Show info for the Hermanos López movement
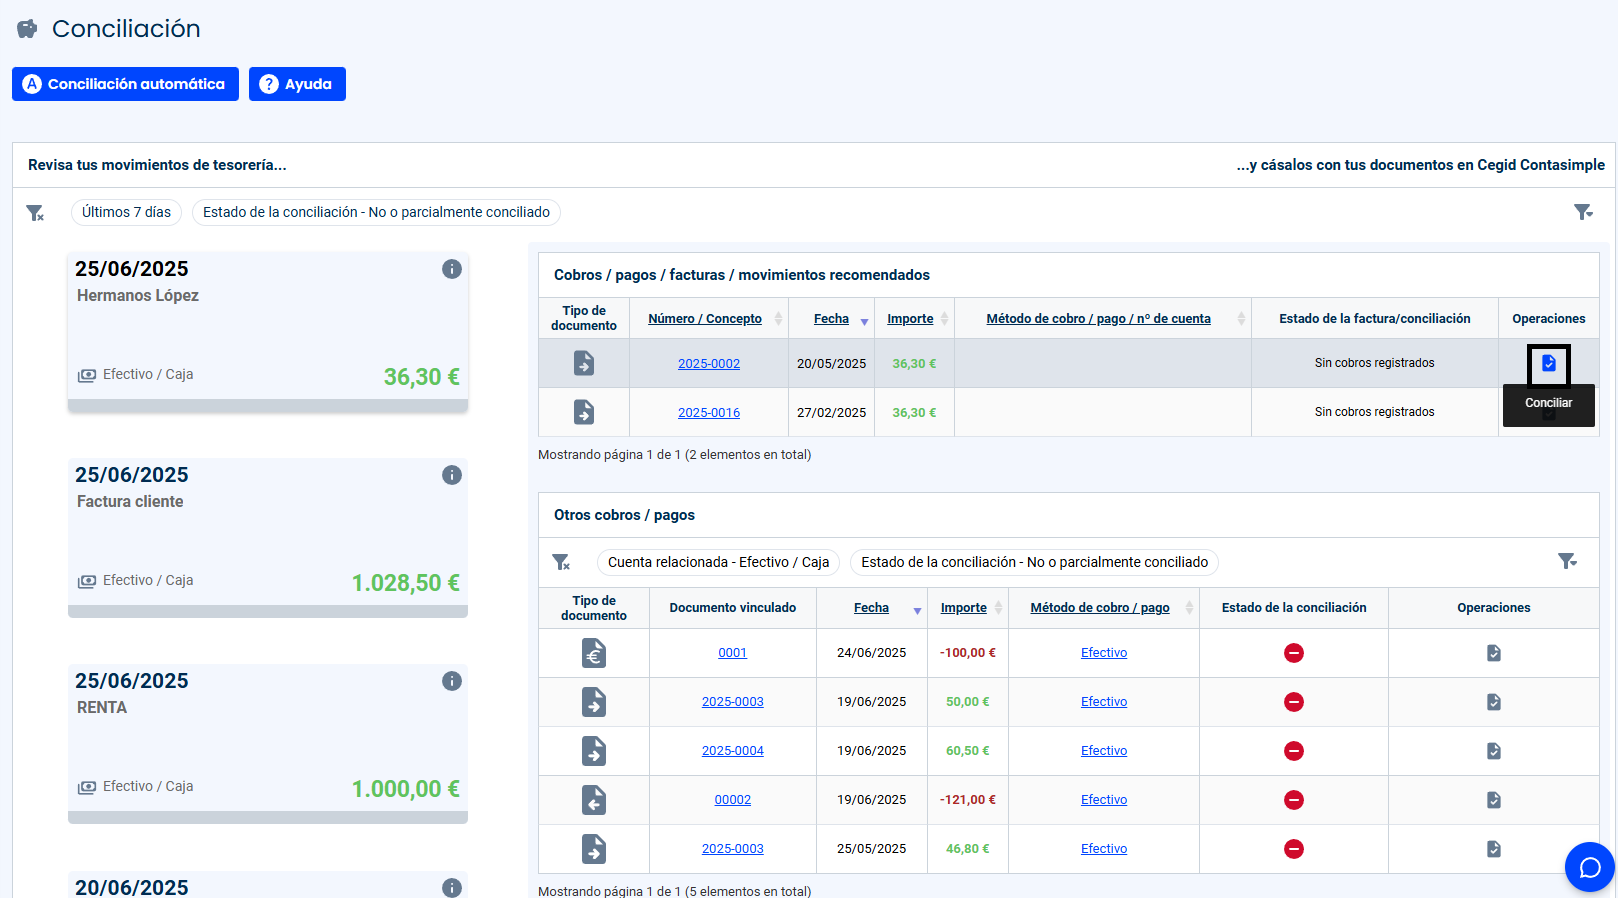Viewport: 1618px width, 898px height. tap(452, 269)
